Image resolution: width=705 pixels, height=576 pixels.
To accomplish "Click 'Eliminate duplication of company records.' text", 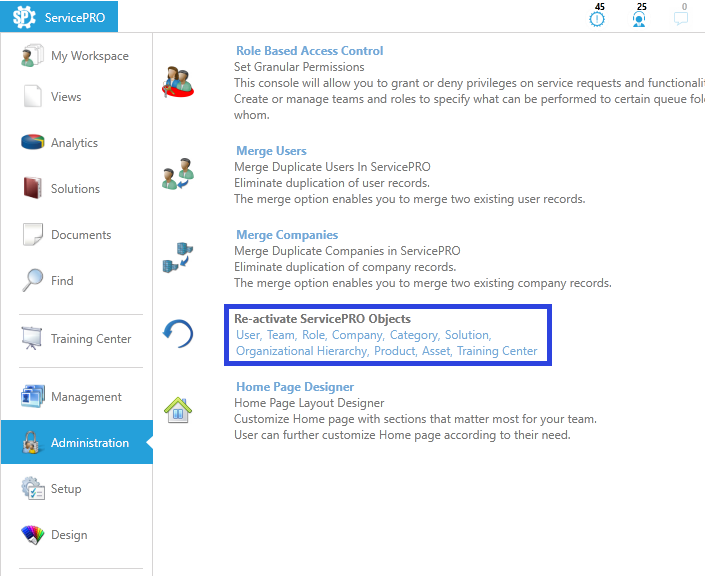I will click(345, 267).
